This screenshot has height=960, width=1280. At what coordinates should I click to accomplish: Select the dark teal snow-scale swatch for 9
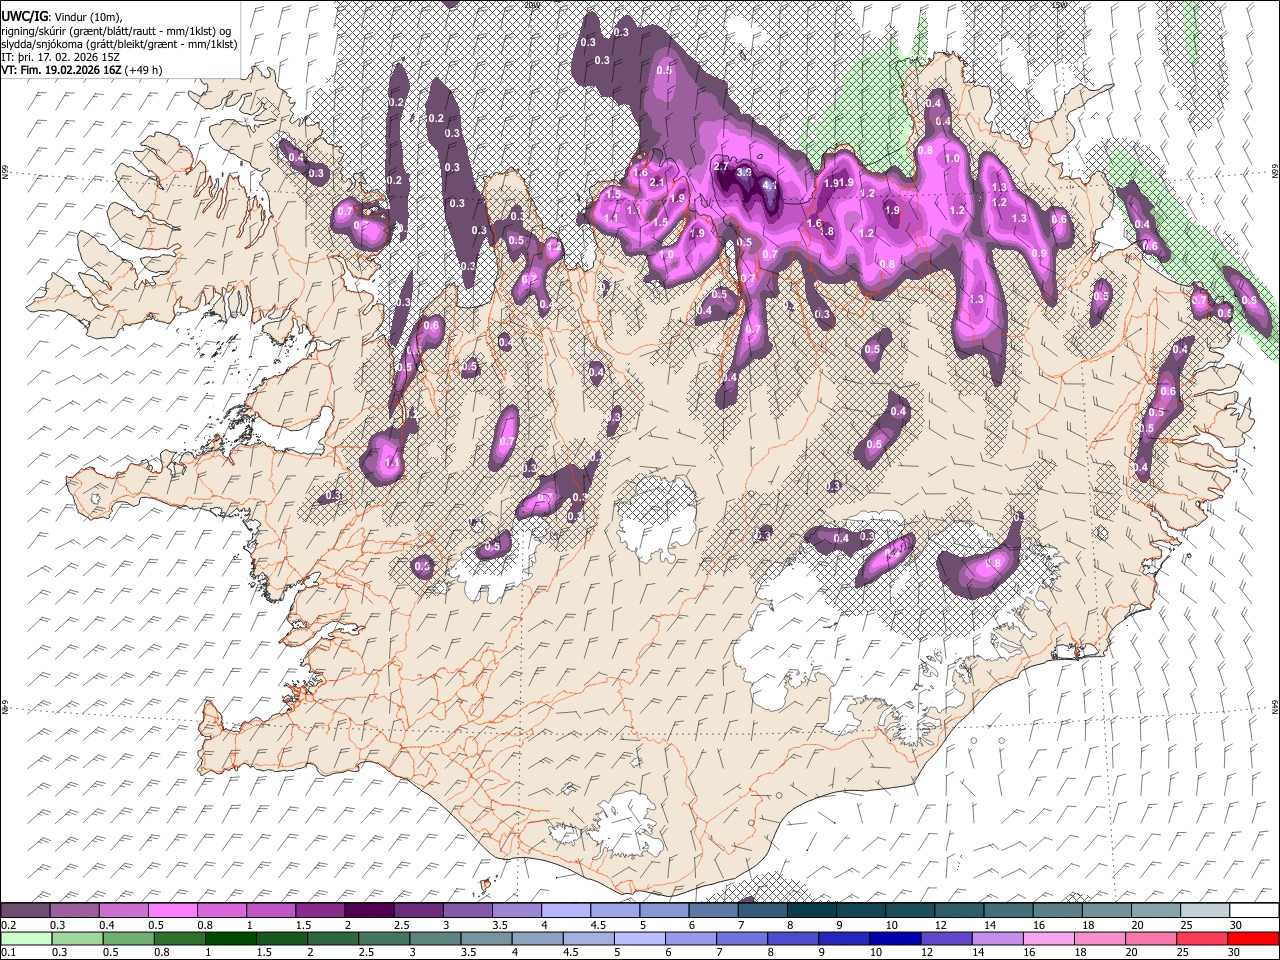[859, 911]
